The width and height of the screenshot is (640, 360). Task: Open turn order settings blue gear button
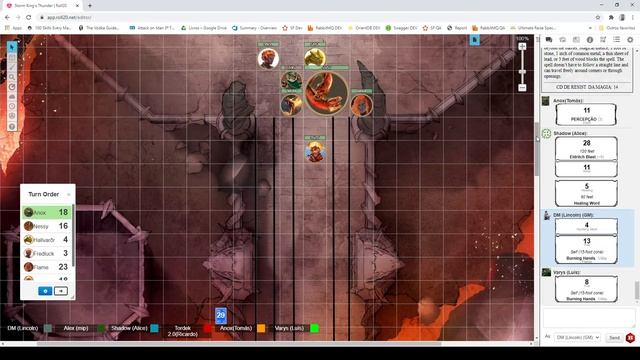pos(45,291)
